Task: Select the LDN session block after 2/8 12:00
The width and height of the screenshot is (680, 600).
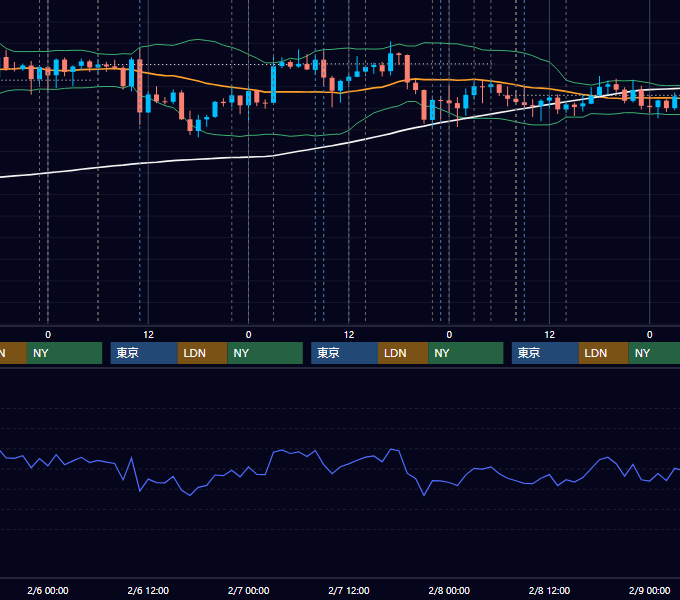Action: point(604,353)
